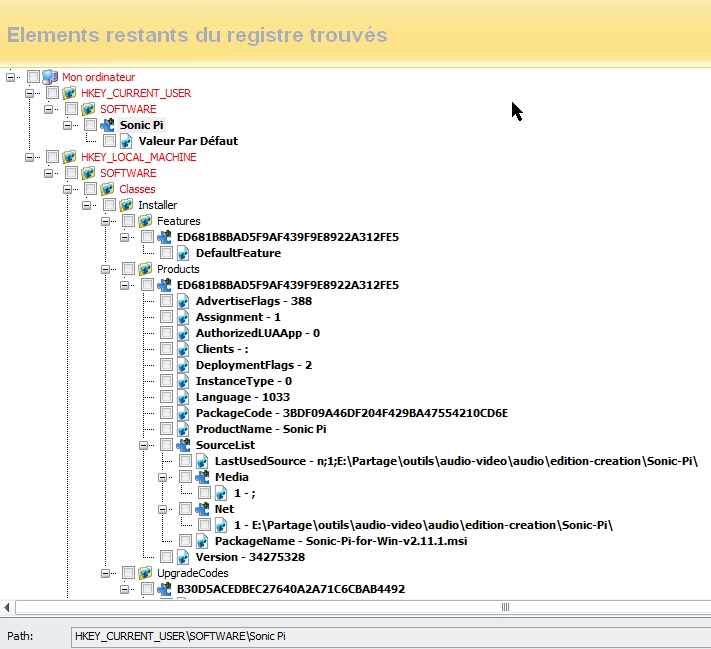
Task: Collapse the Features tree branch
Action: (106, 221)
